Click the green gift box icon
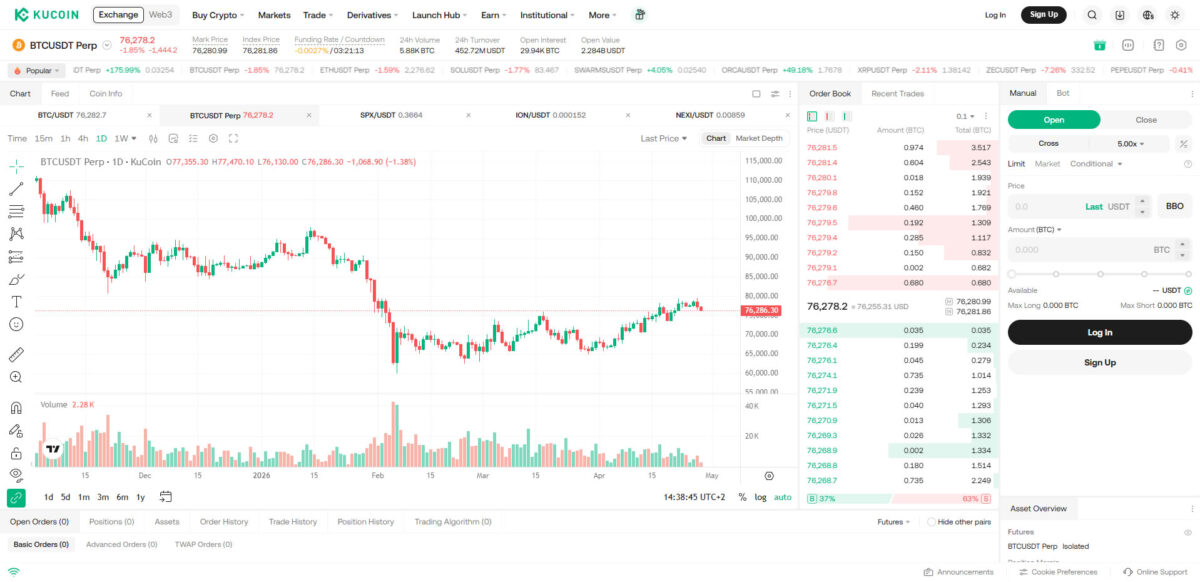 click(1100, 45)
